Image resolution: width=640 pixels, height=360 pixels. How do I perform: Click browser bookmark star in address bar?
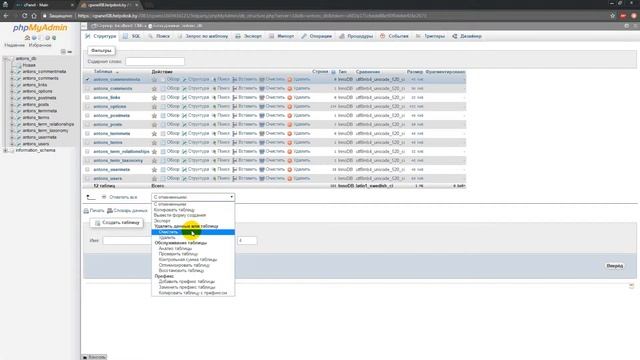point(613,16)
